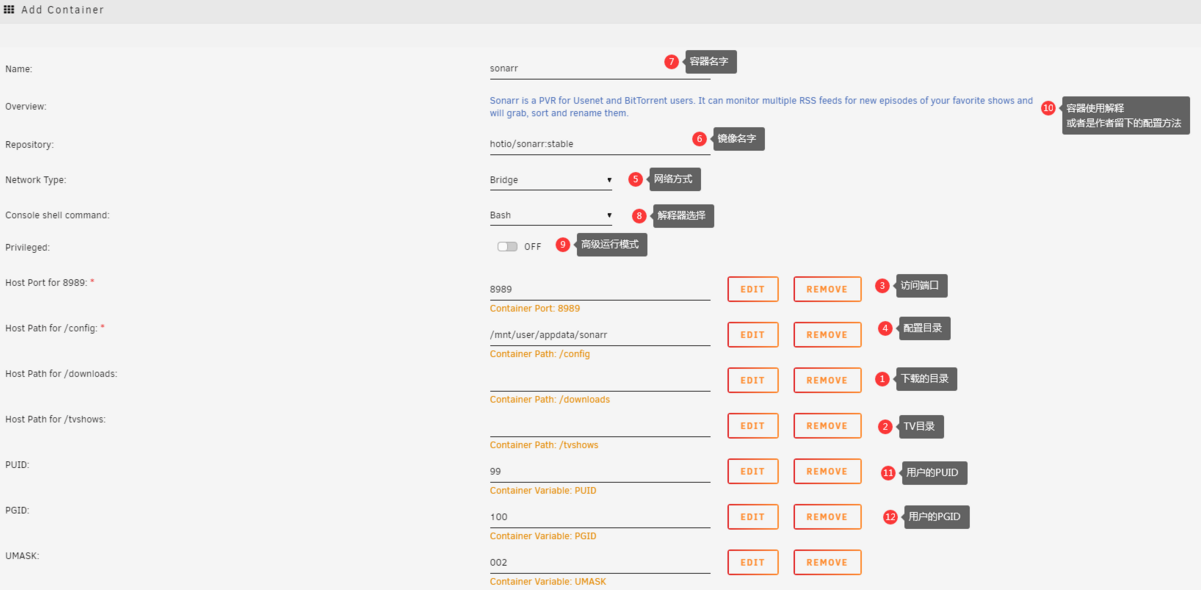The height and width of the screenshot is (590, 1201).
Task: Remove the /tvshows path entry
Action: (827, 426)
